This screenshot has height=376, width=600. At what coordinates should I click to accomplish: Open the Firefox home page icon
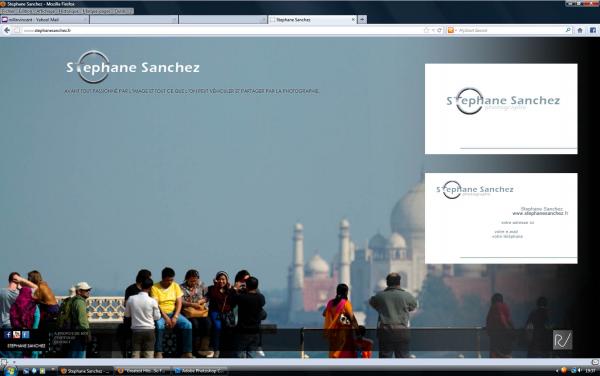point(580,30)
